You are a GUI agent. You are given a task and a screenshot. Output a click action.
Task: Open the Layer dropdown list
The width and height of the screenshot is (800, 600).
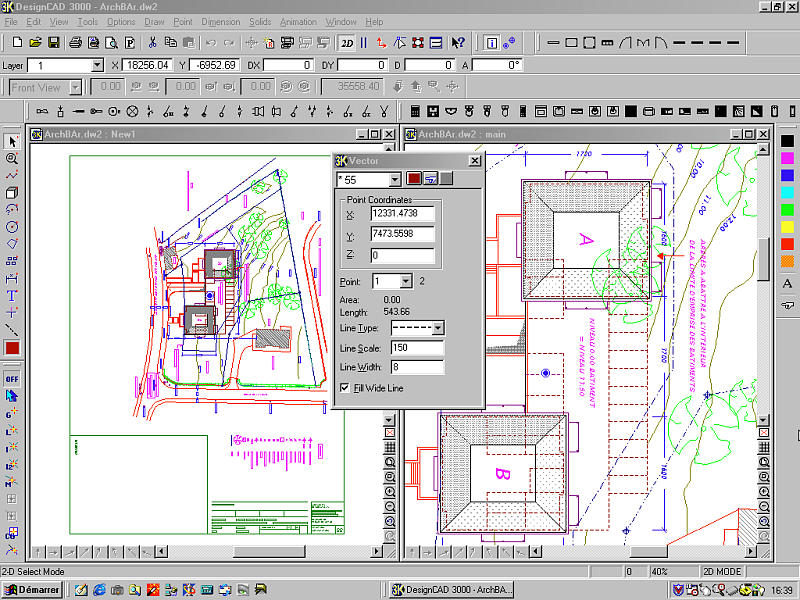coord(97,65)
